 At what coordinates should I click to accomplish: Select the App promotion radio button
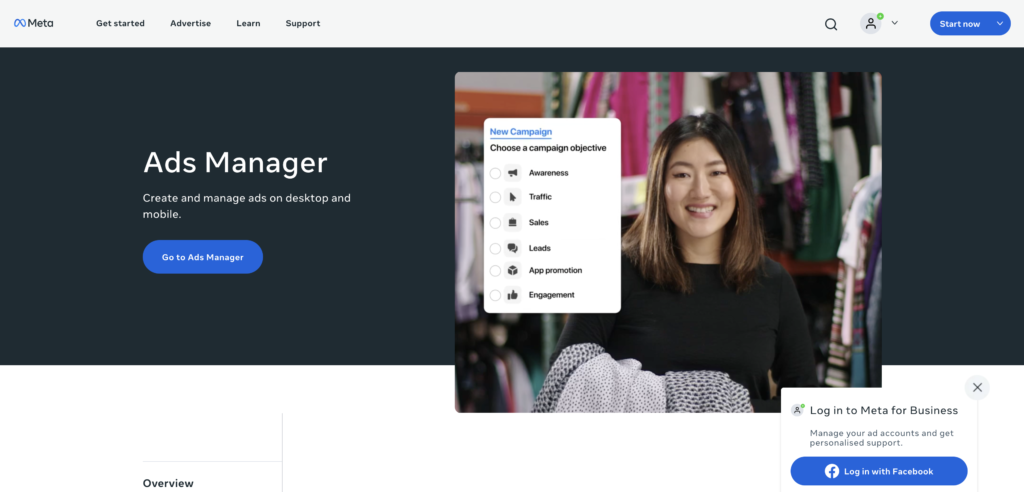pyautogui.click(x=495, y=271)
